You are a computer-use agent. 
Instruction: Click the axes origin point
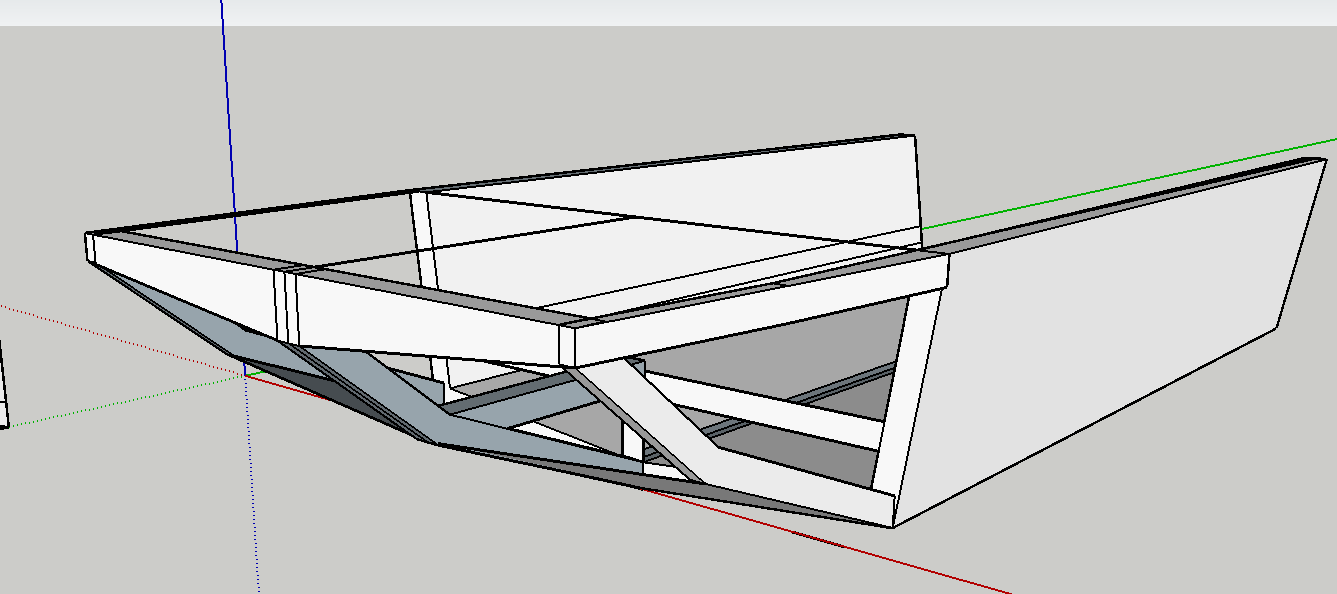[x=245, y=375]
